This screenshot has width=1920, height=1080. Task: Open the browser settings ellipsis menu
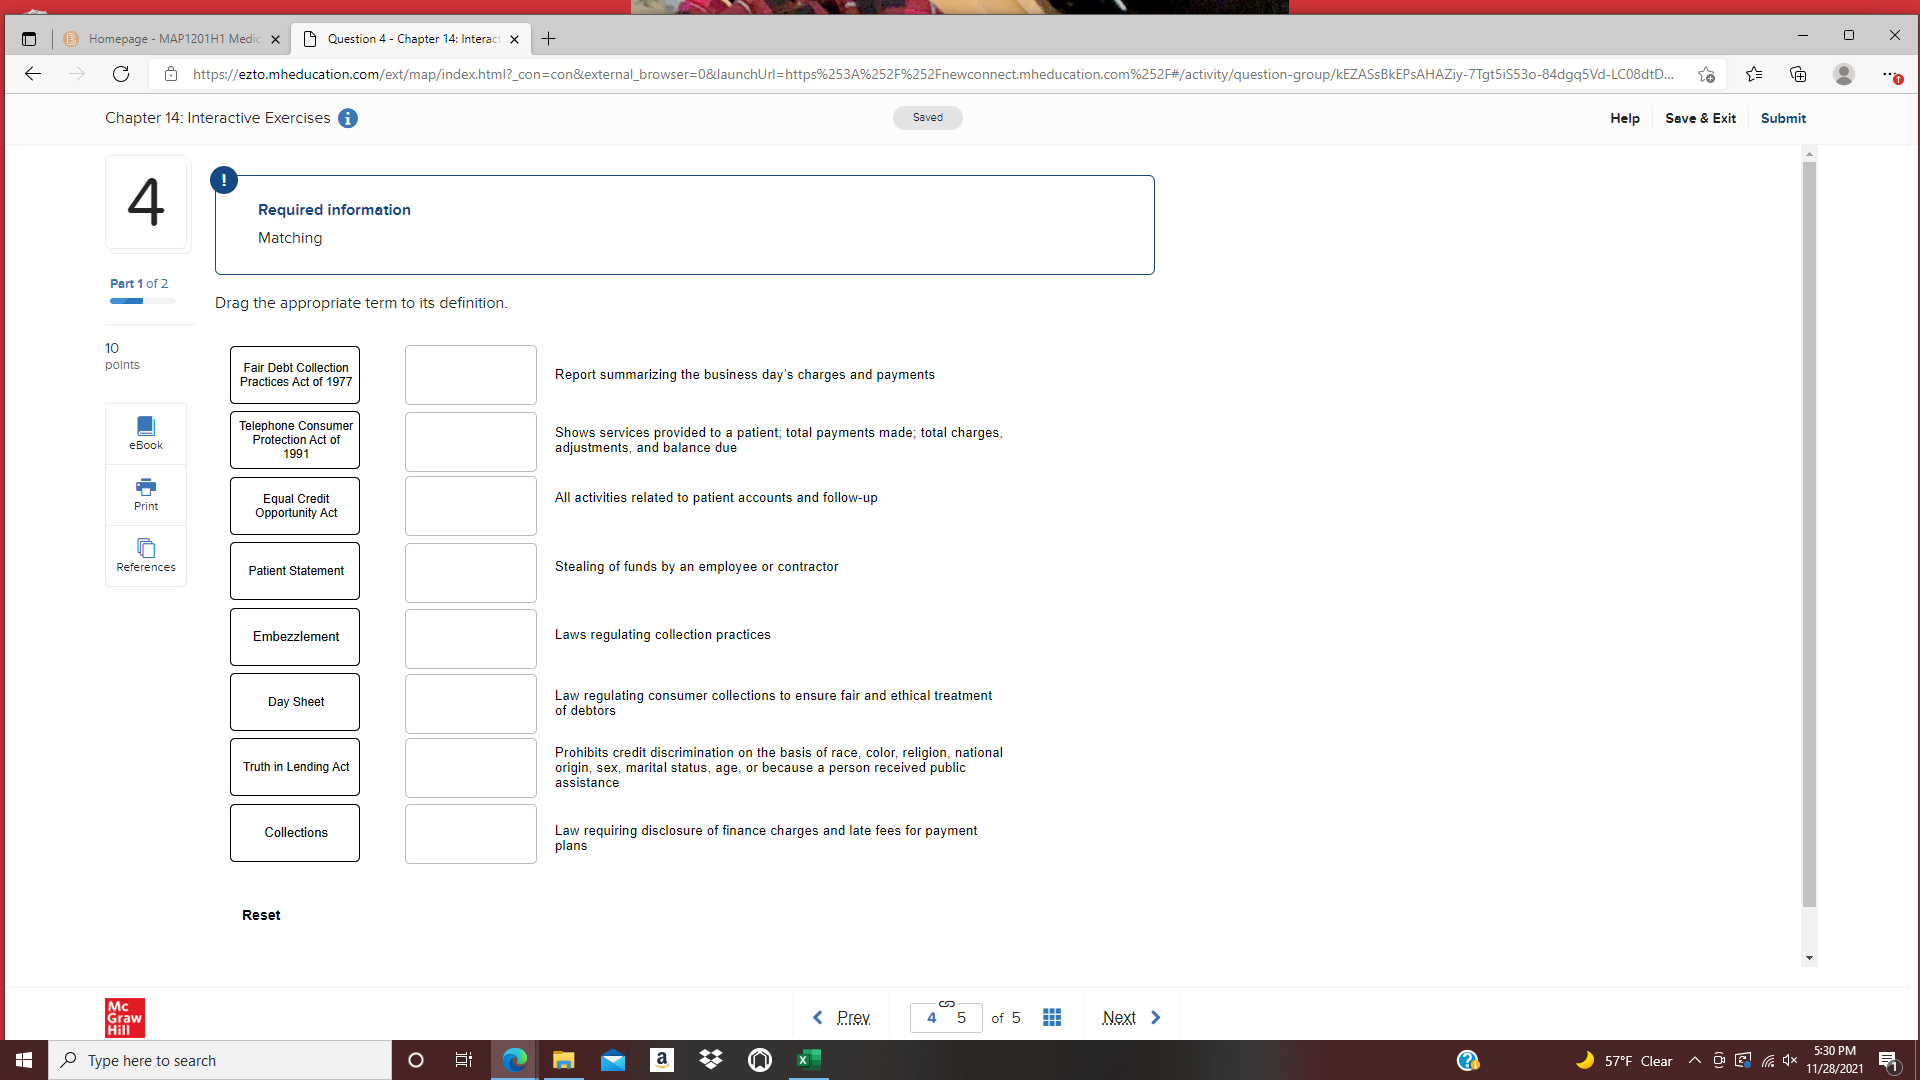[x=1891, y=74]
